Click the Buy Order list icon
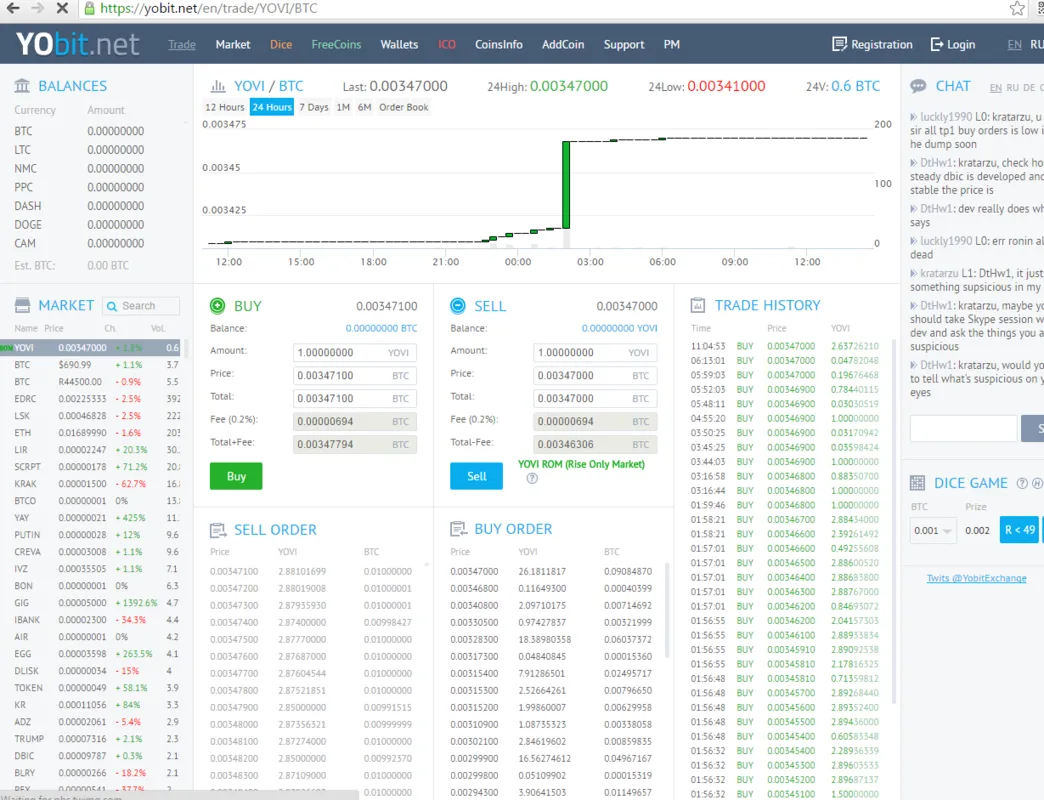 pyautogui.click(x=458, y=529)
